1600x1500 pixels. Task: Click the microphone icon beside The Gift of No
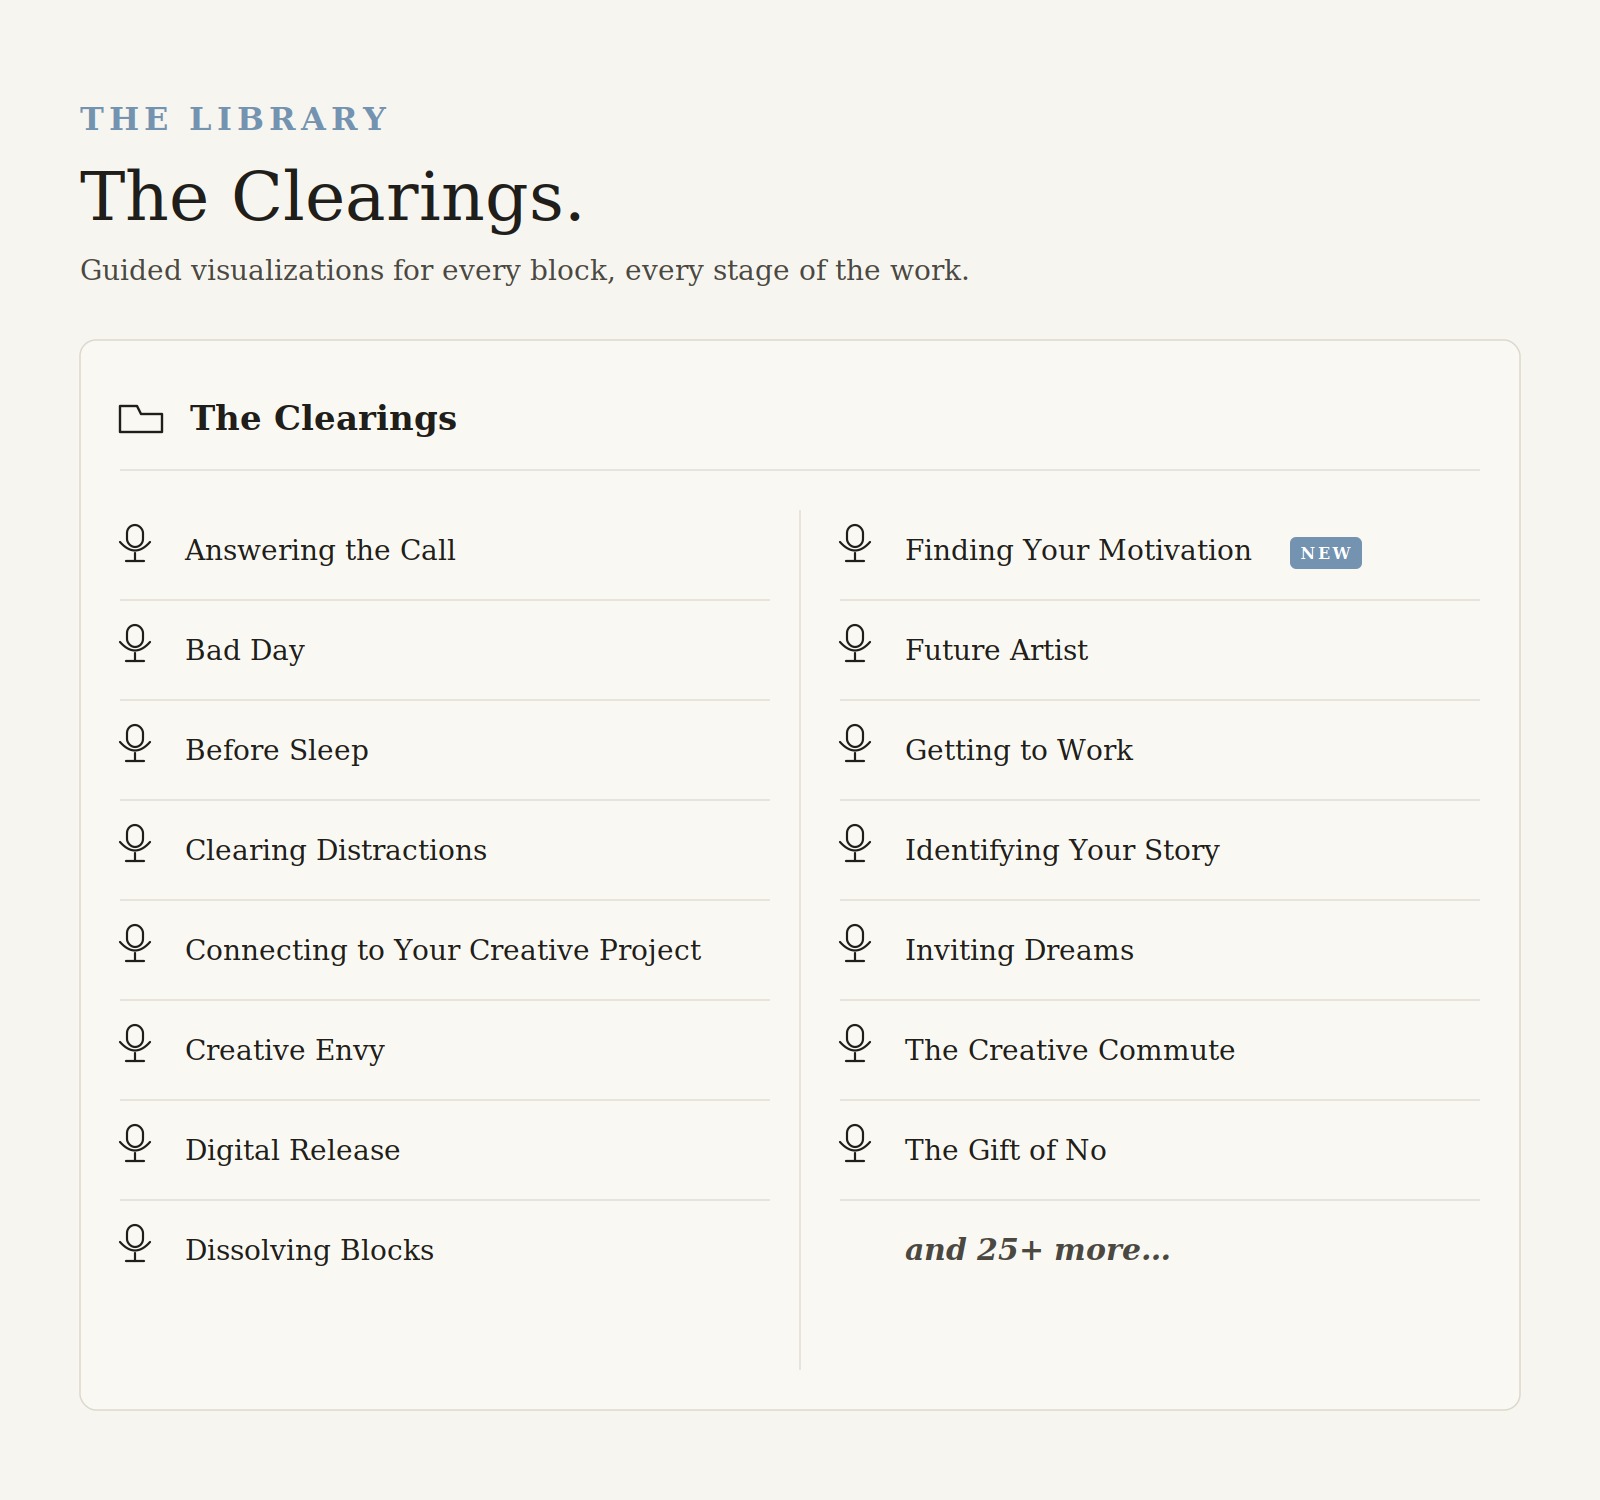(x=855, y=1144)
